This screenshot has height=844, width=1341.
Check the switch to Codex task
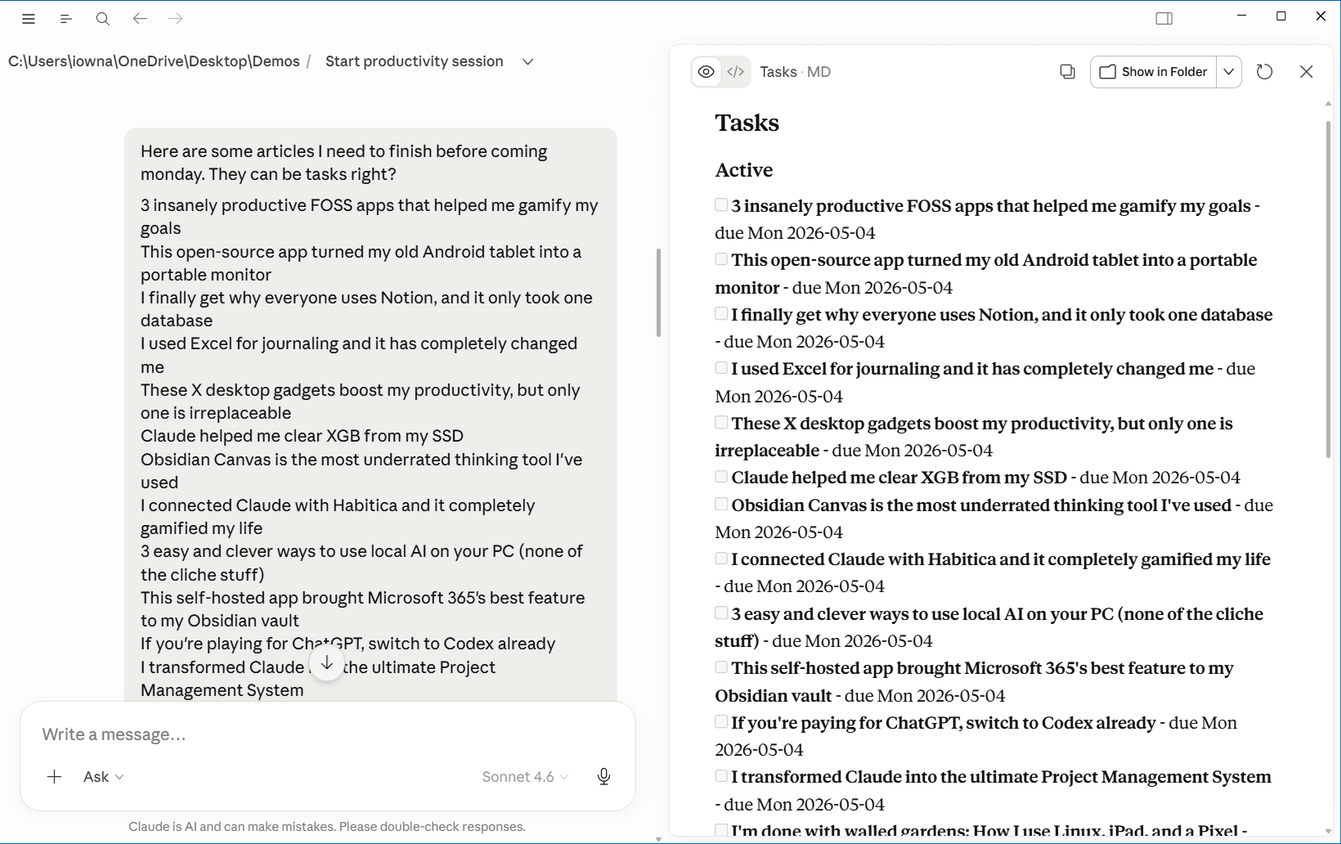tap(721, 722)
